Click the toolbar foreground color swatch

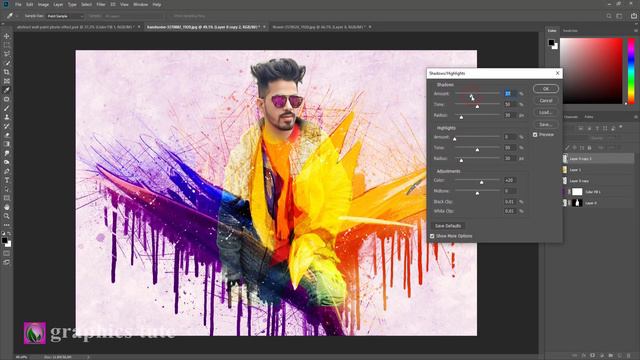coord(4,240)
